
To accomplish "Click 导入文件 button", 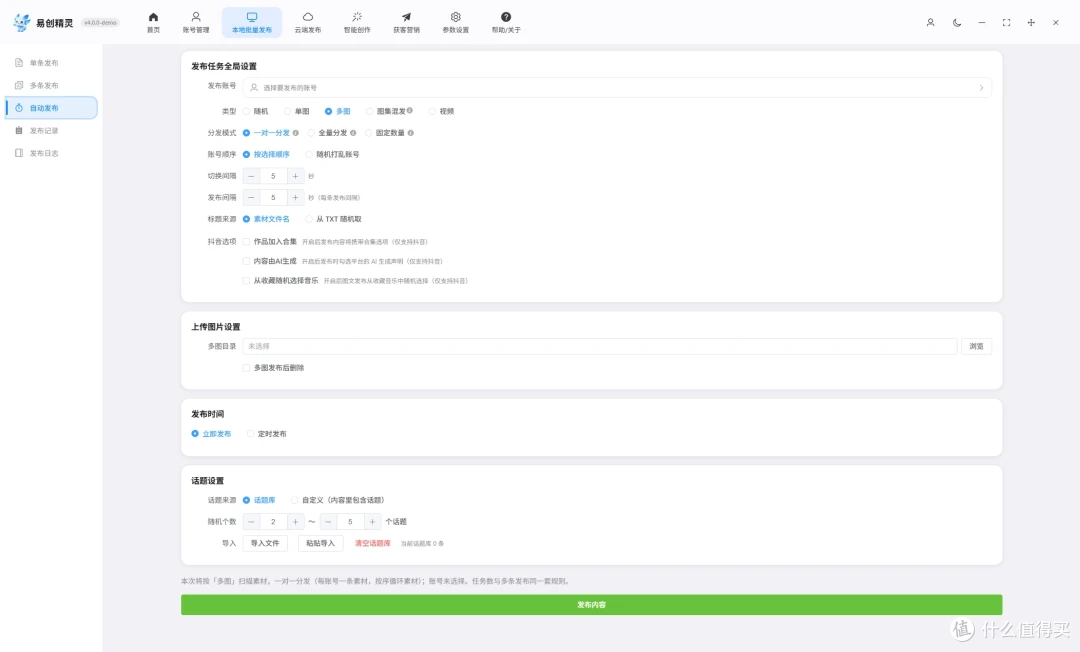I will pyautogui.click(x=265, y=543).
